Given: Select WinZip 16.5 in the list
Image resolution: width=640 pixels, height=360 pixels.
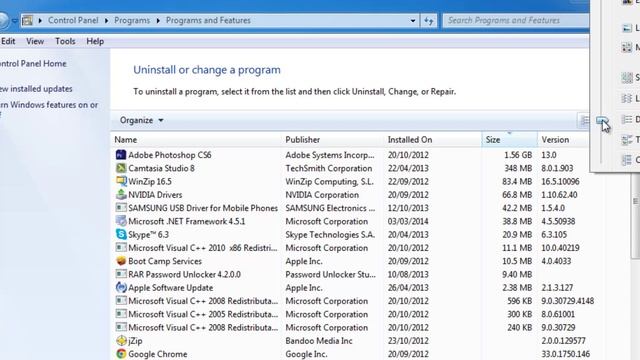Looking at the screenshot, I should click(x=150, y=182).
